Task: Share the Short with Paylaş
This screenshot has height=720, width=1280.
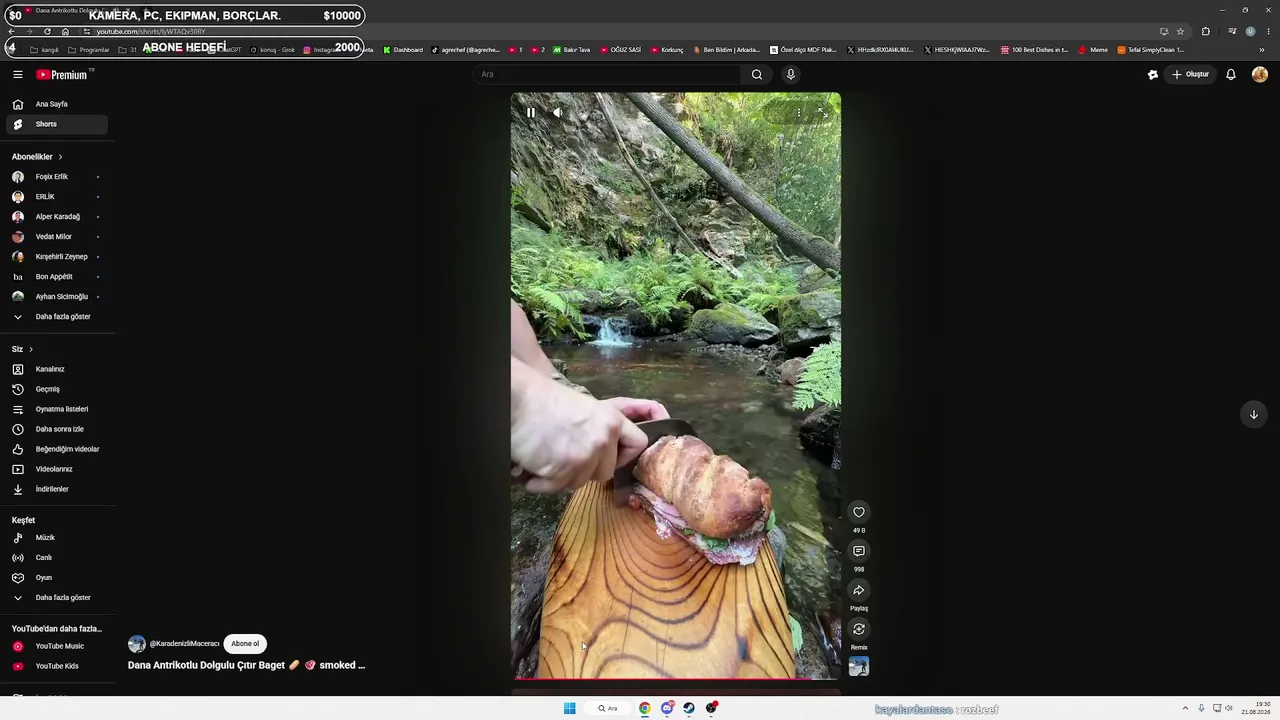Action: (x=858, y=590)
